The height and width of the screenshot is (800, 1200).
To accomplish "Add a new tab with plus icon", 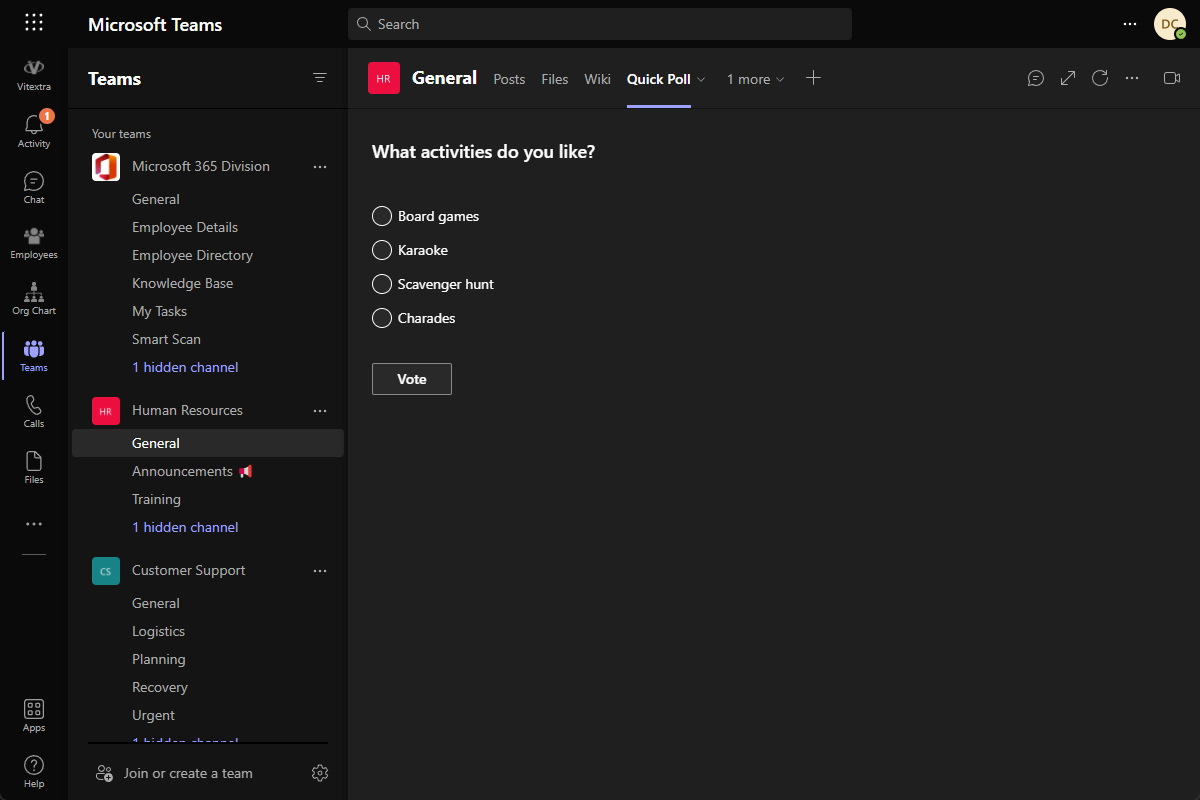I will (x=814, y=78).
